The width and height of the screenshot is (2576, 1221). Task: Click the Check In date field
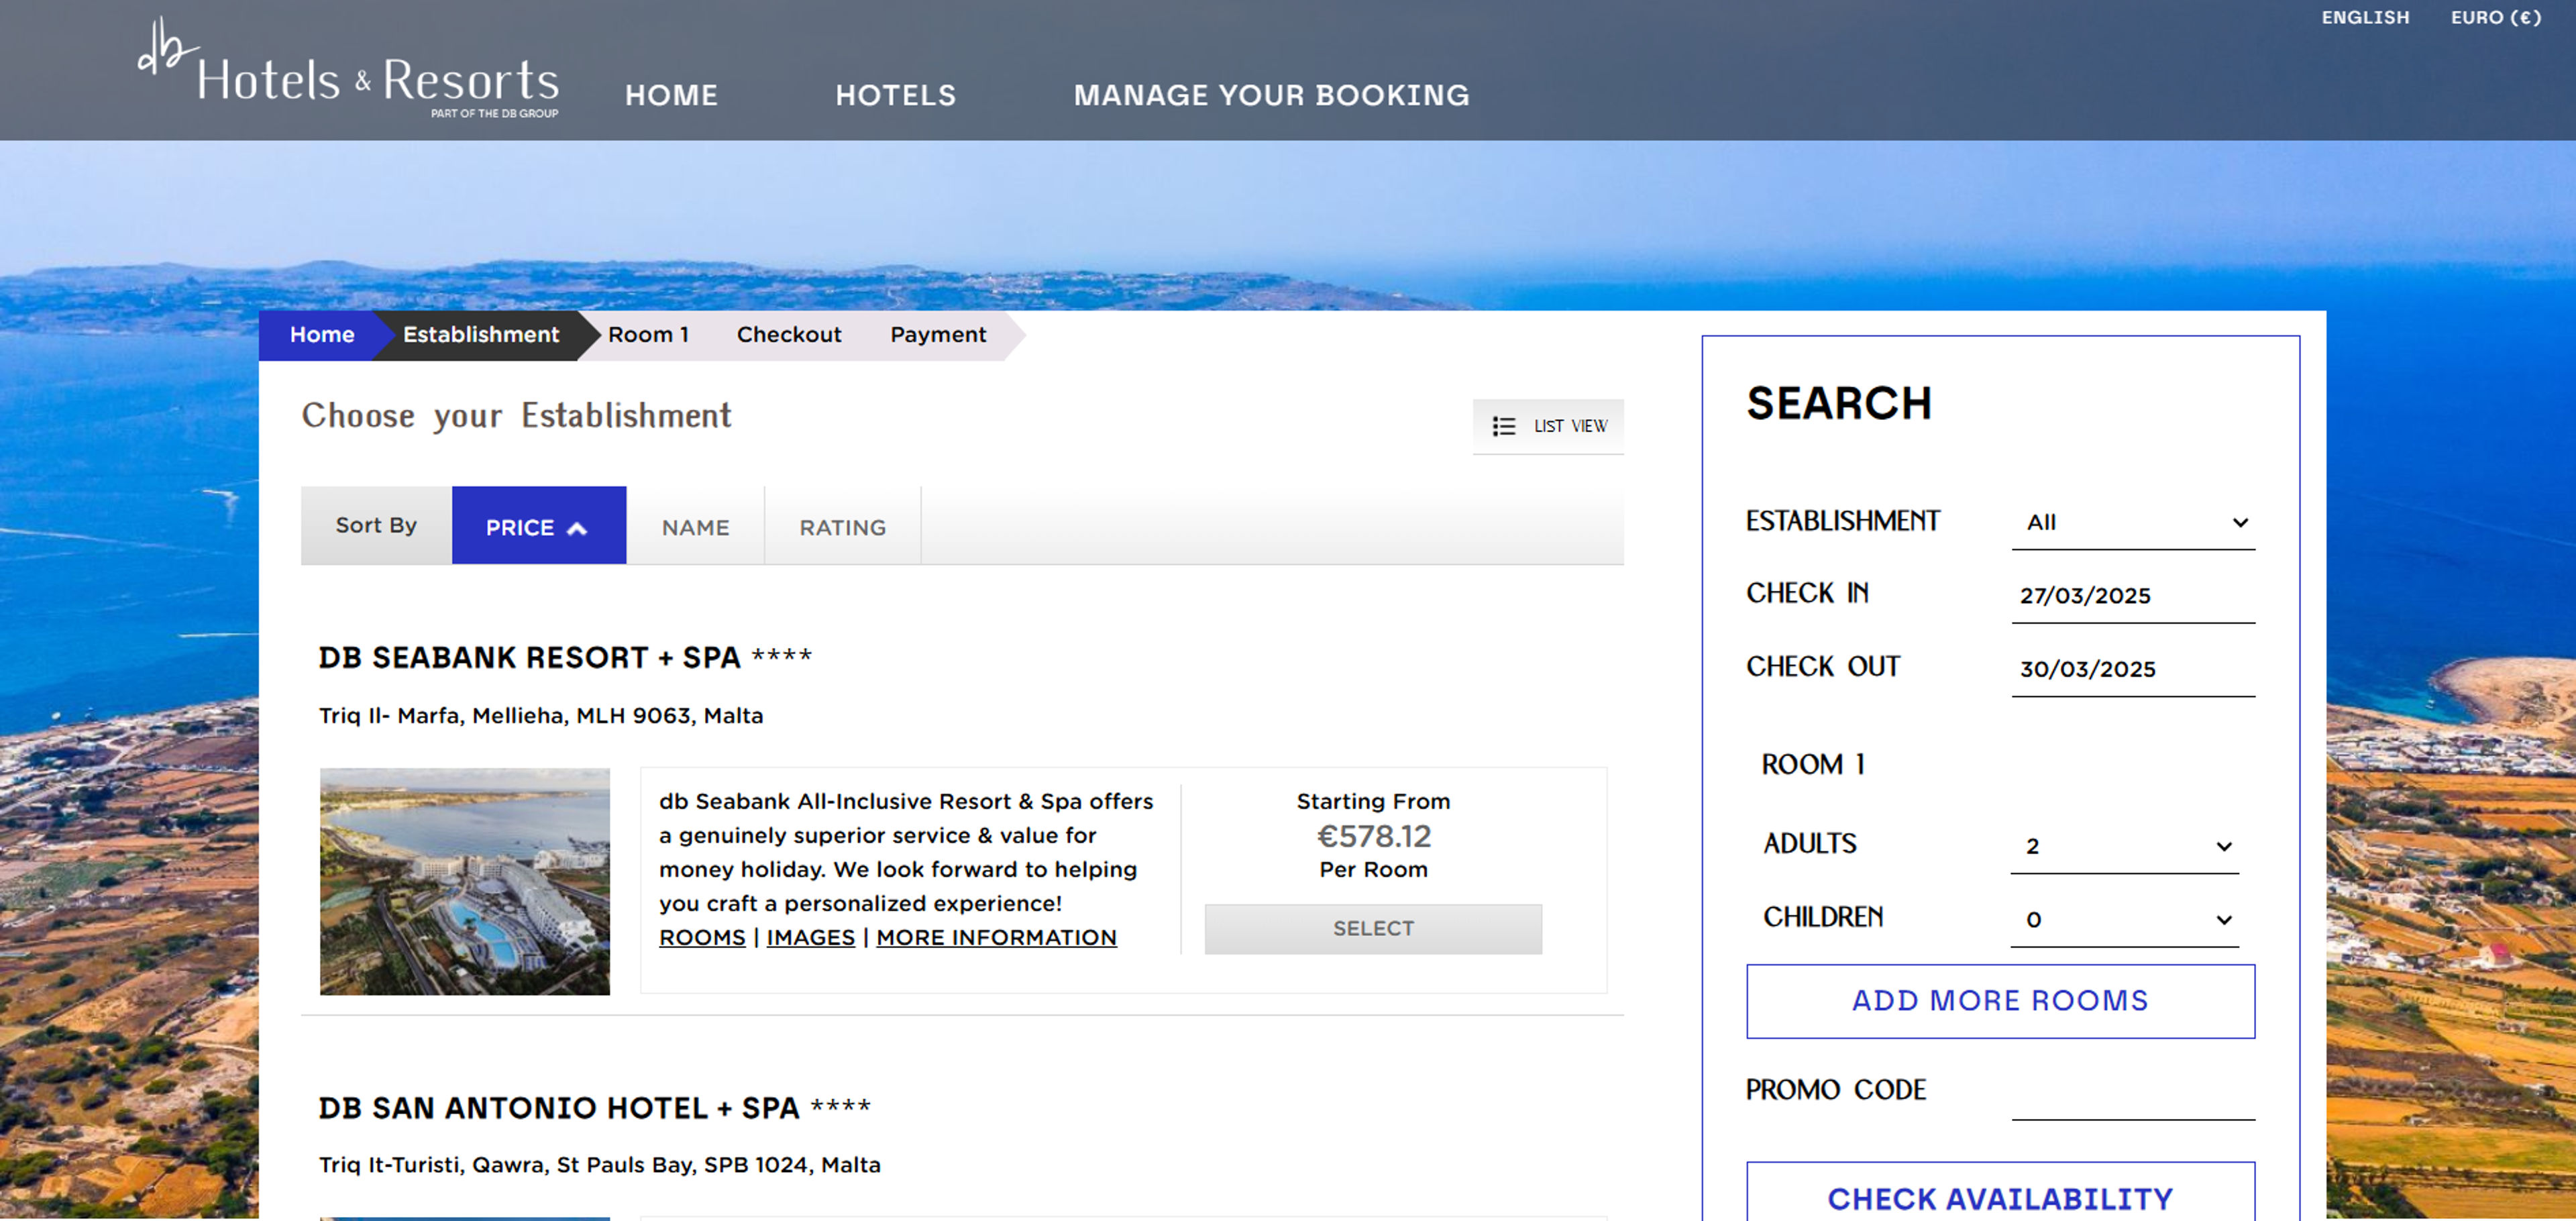[x=2132, y=596]
